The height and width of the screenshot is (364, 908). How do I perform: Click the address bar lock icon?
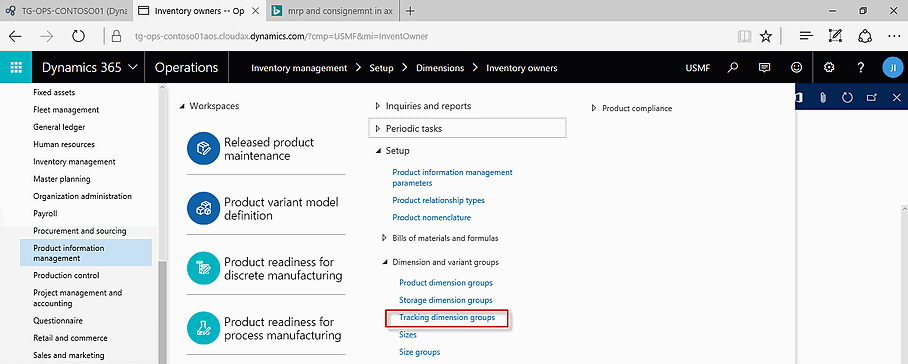click(116, 36)
